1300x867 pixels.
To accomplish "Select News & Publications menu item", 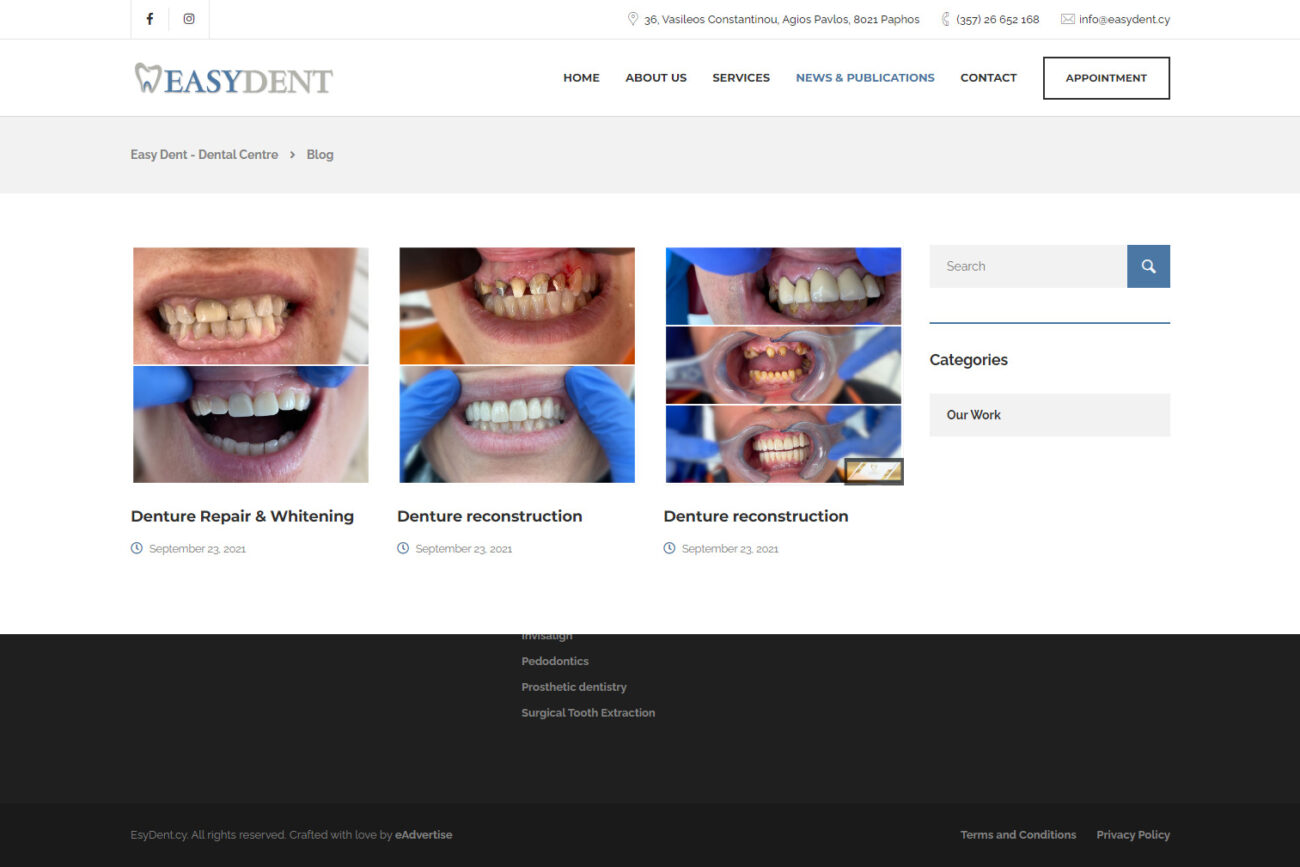I will point(865,78).
